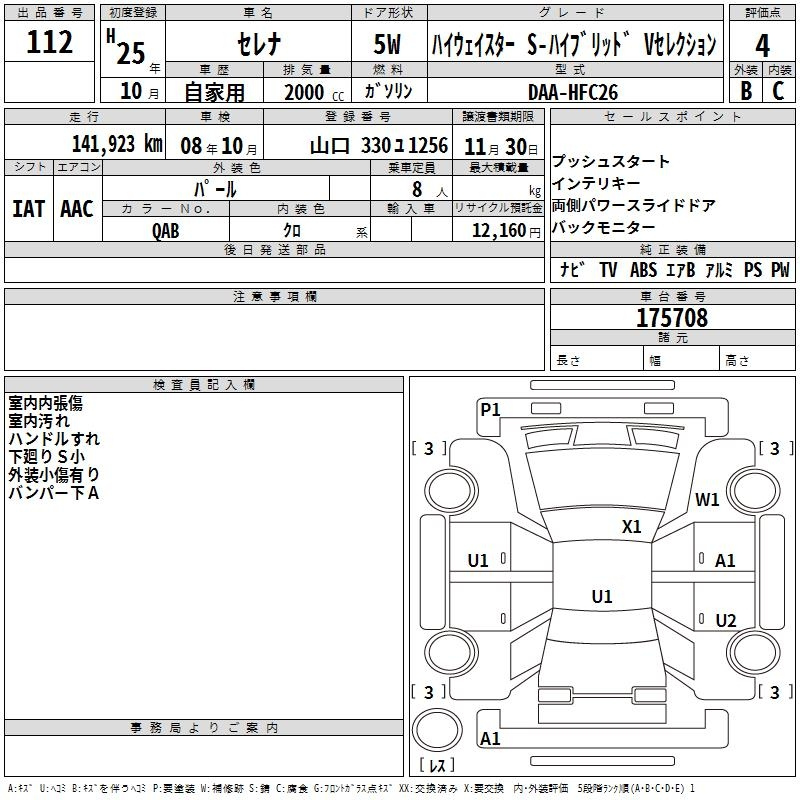Click the color number QAB
This screenshot has width=800, height=800.
click(x=166, y=230)
